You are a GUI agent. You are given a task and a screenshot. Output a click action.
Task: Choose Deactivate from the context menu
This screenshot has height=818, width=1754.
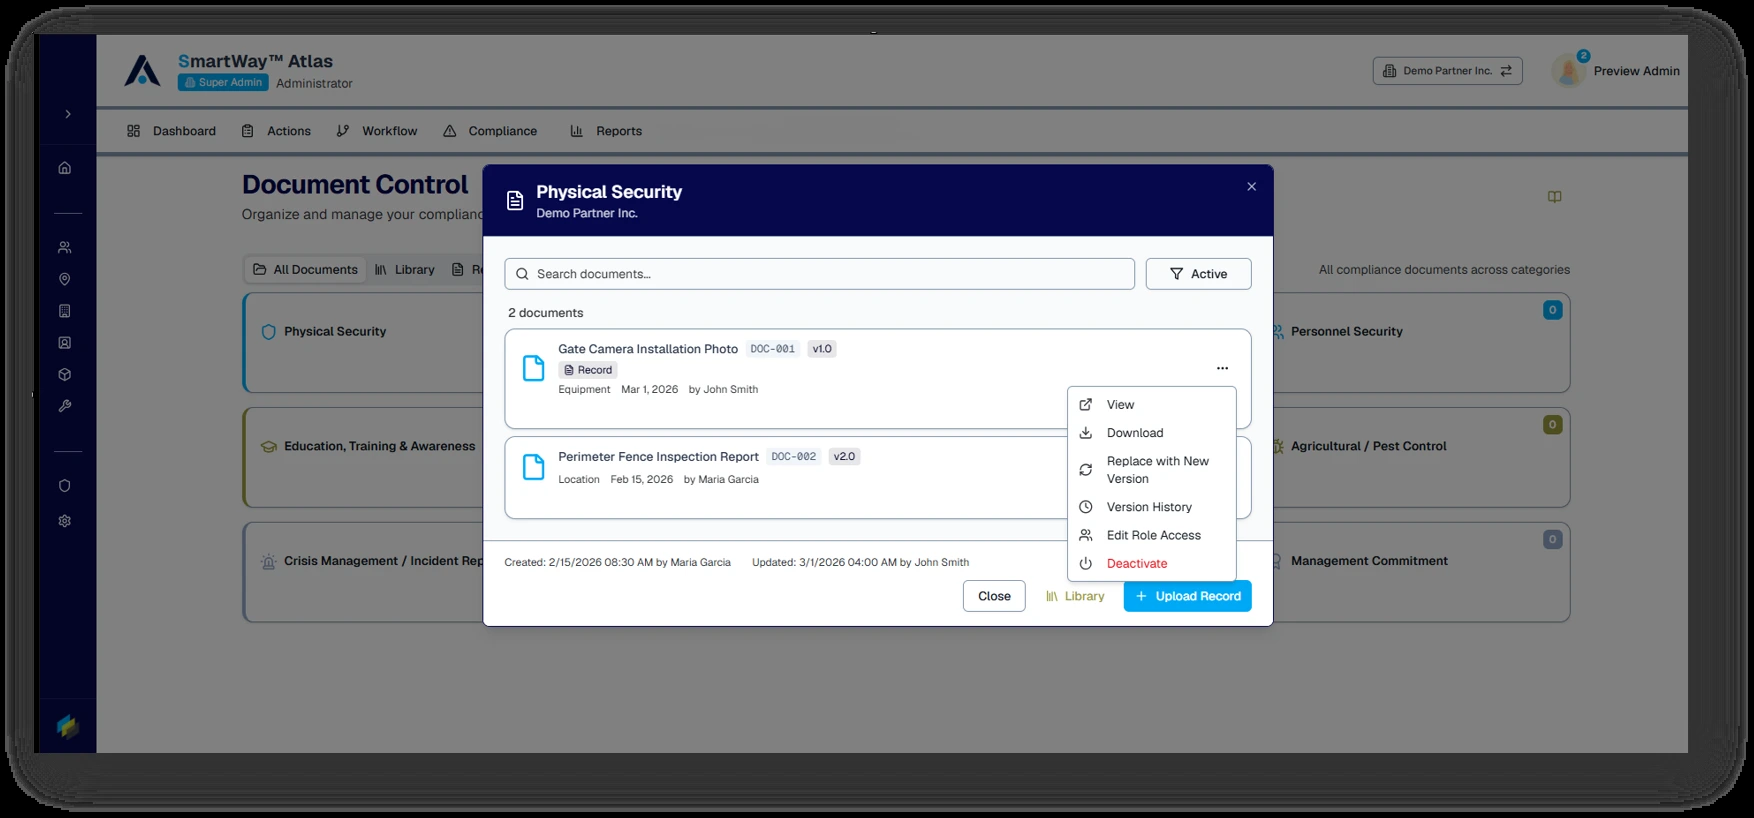tap(1152, 563)
